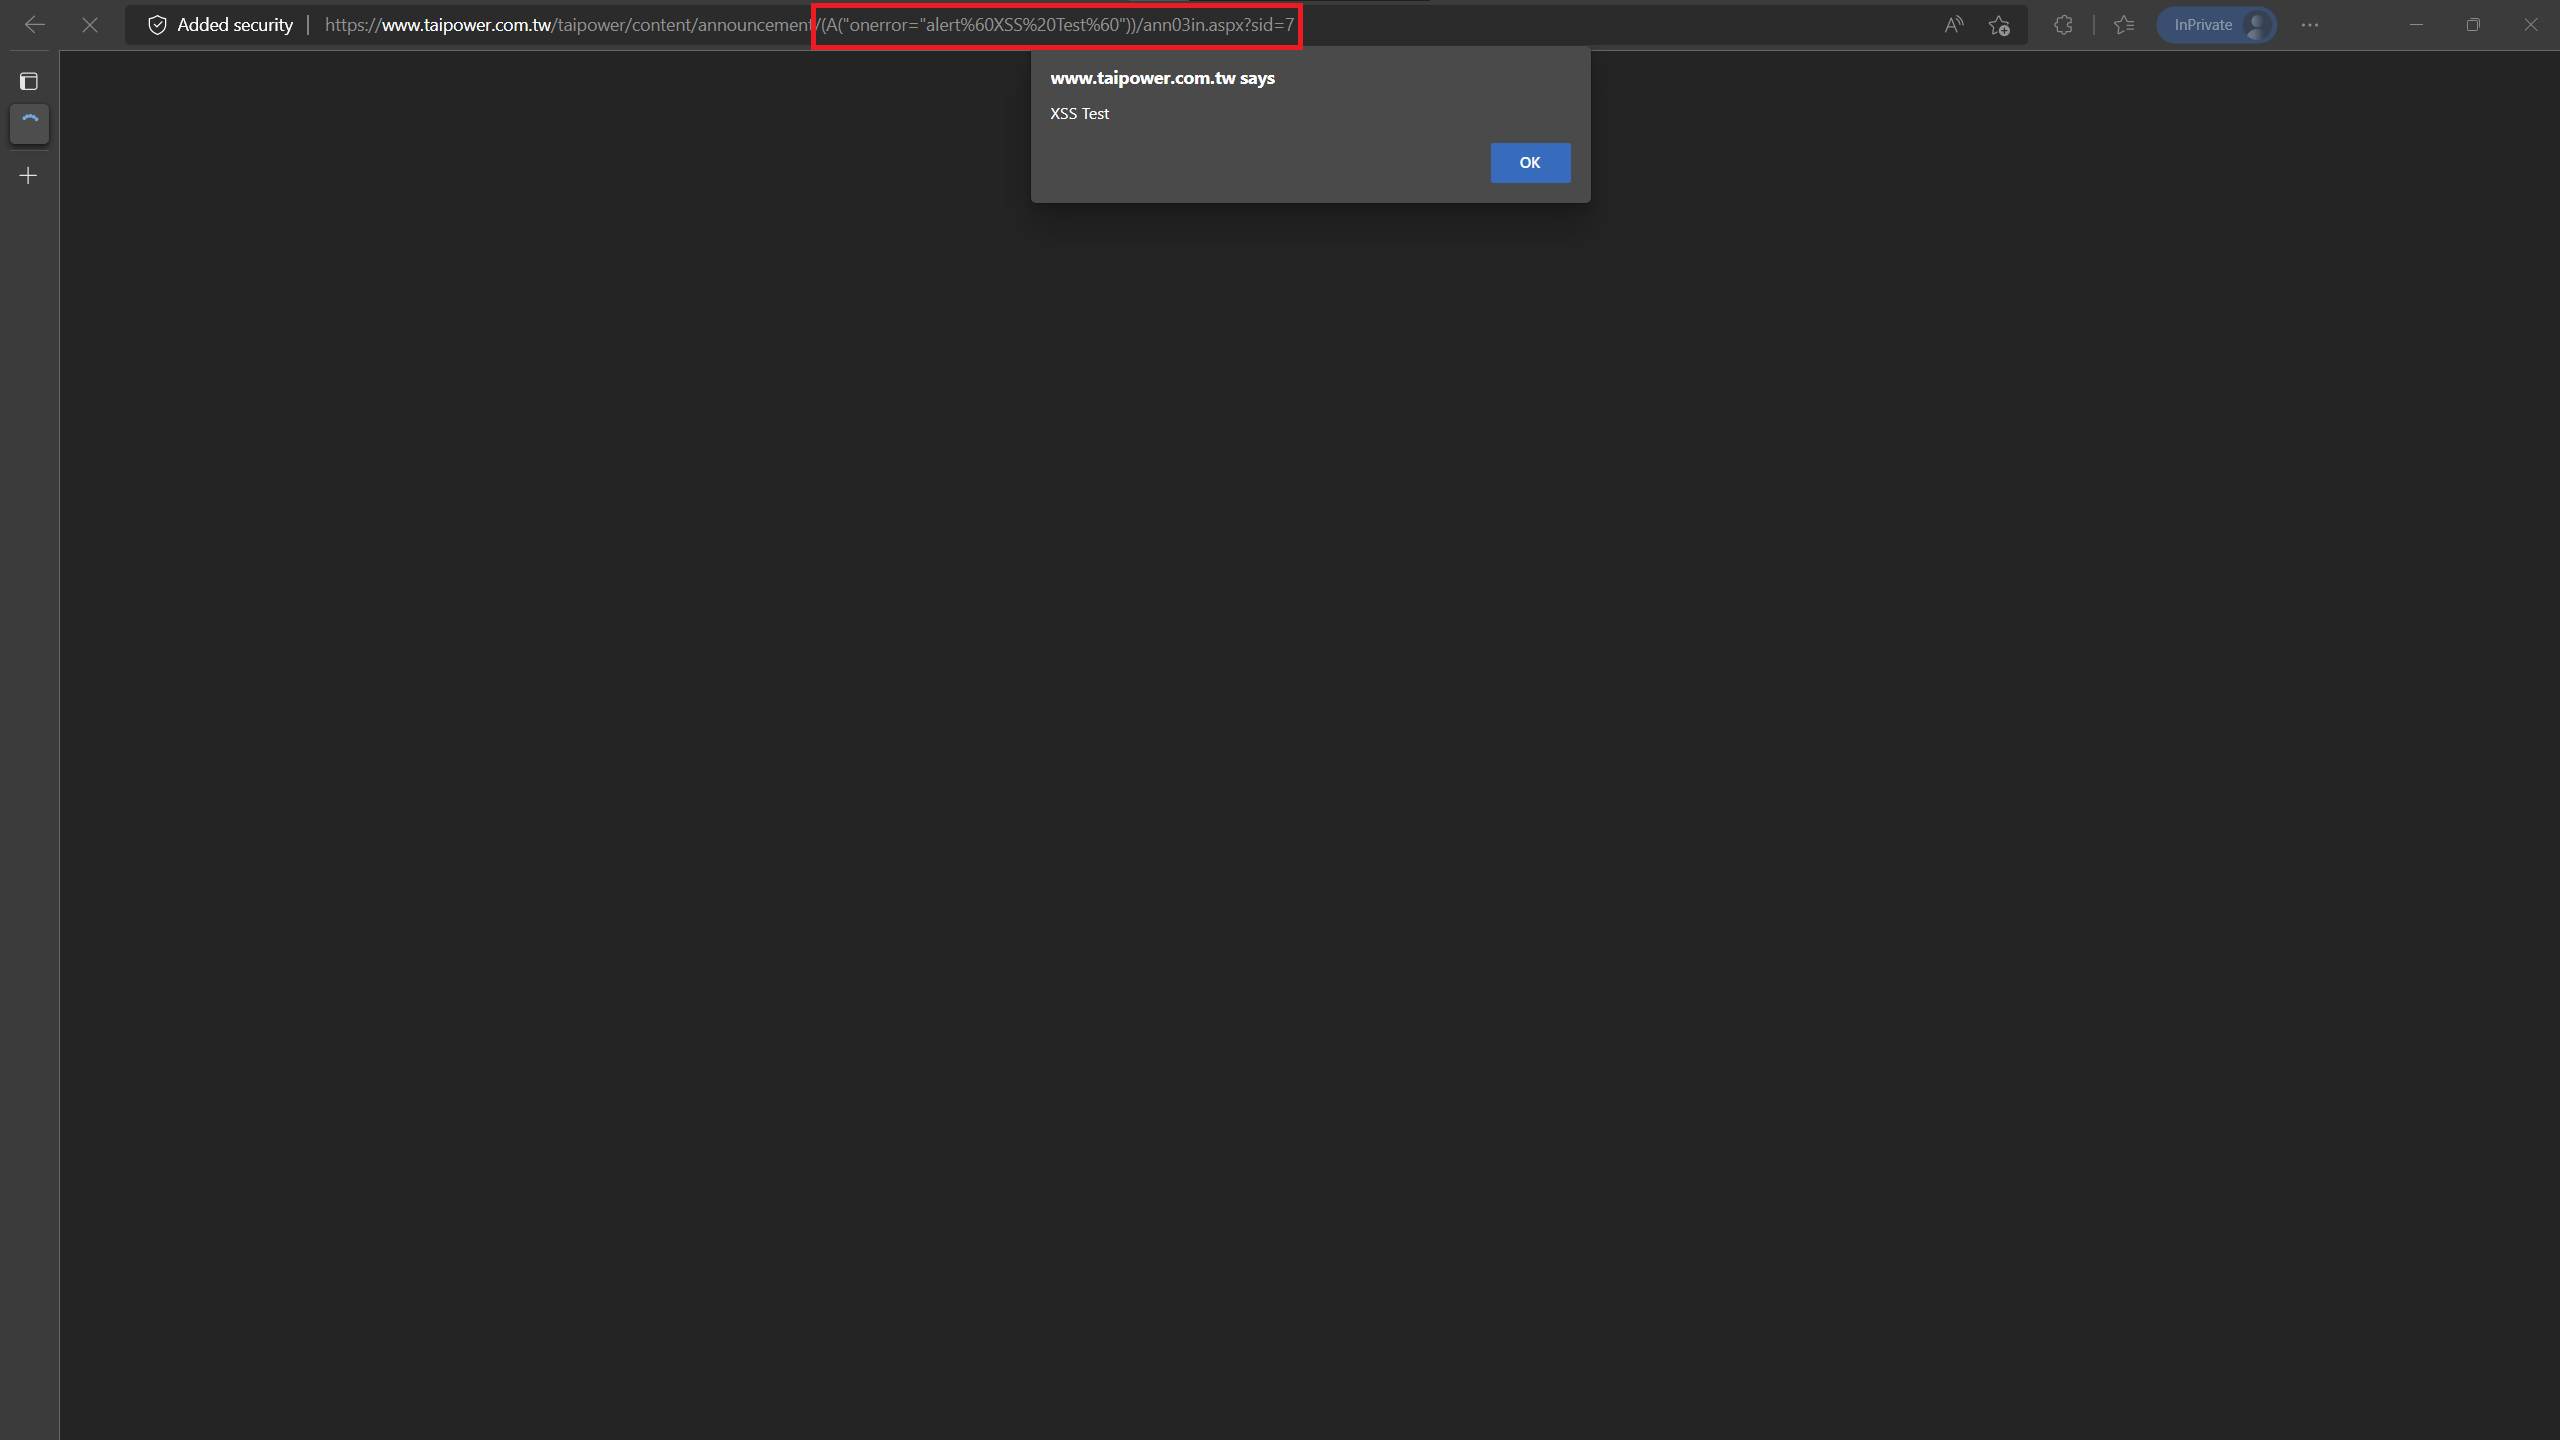
Task: Close the browser window
Action: coord(2531,25)
